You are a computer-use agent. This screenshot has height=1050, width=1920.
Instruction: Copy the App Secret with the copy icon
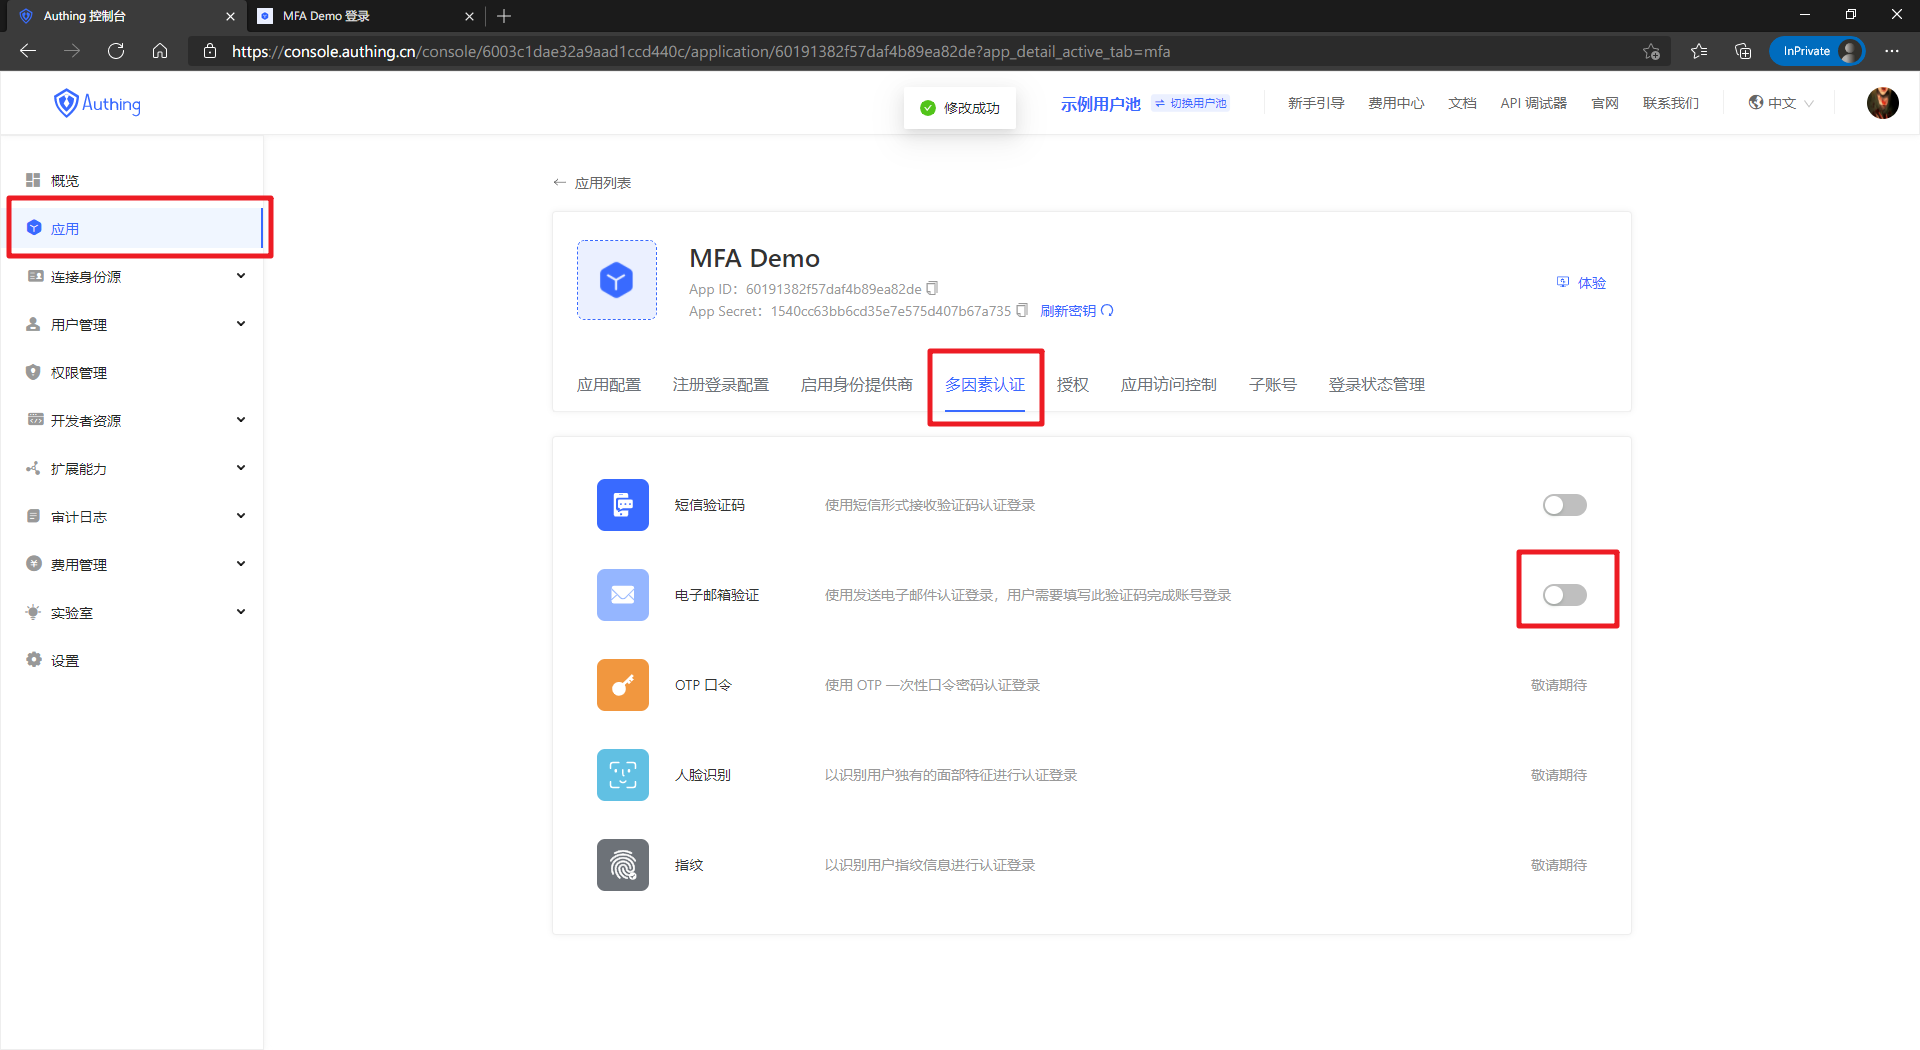coord(1022,310)
